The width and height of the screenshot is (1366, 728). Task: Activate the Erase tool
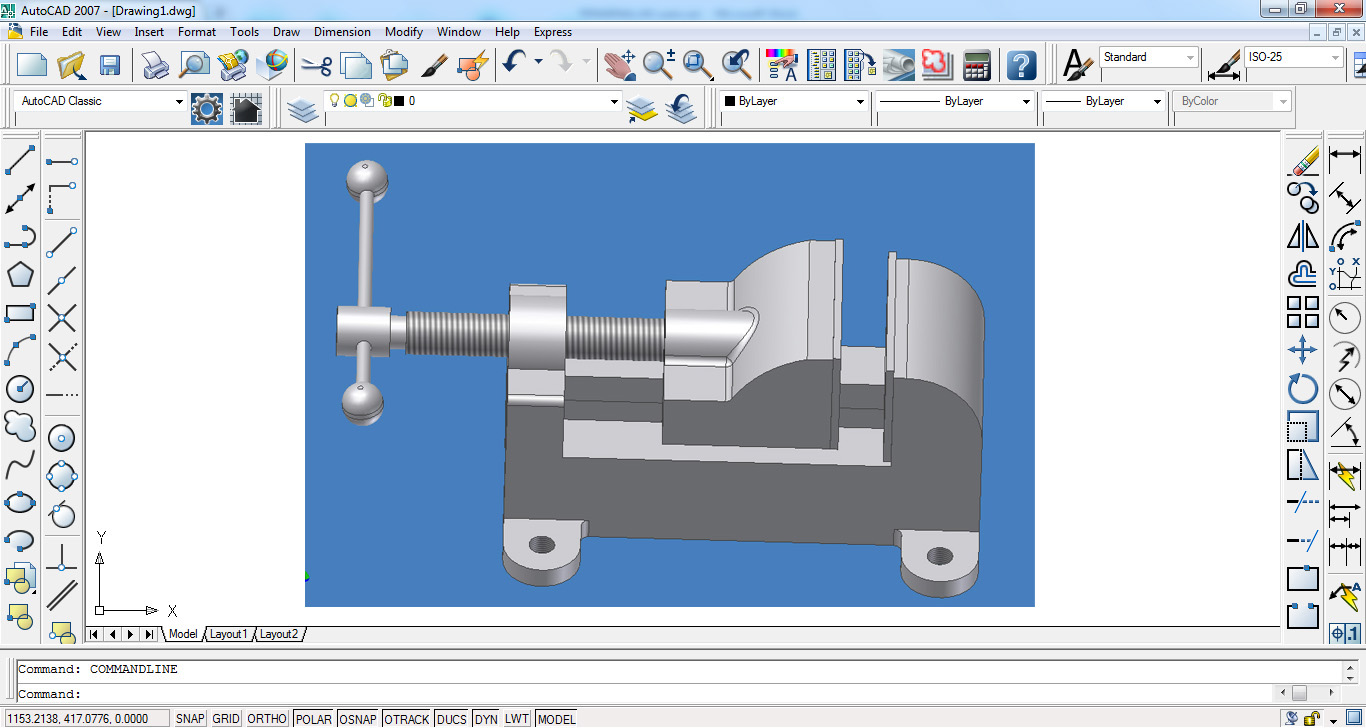point(1302,159)
